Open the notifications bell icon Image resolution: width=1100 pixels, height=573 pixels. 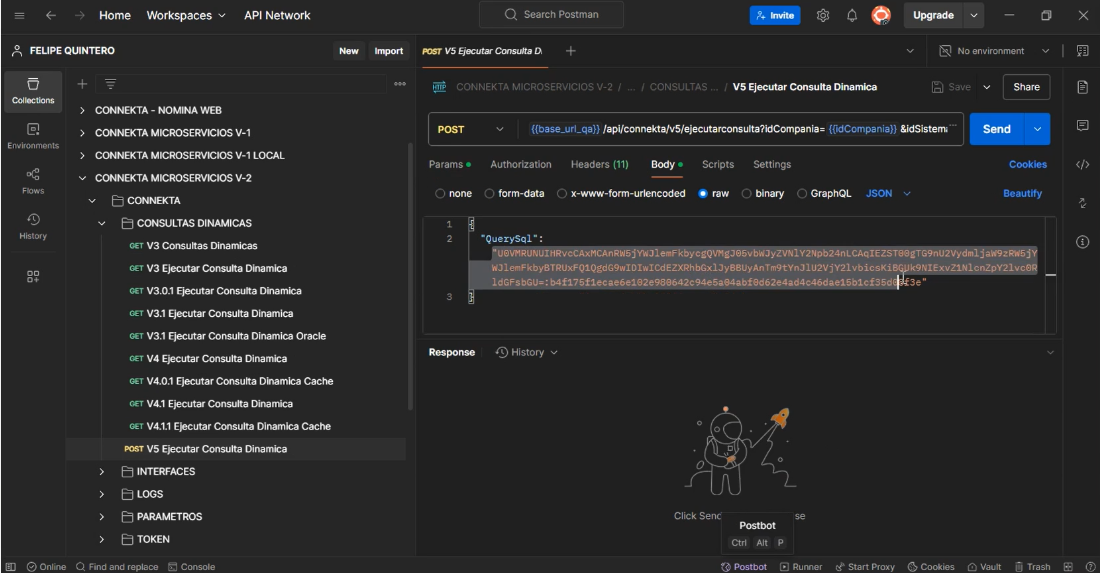click(852, 15)
